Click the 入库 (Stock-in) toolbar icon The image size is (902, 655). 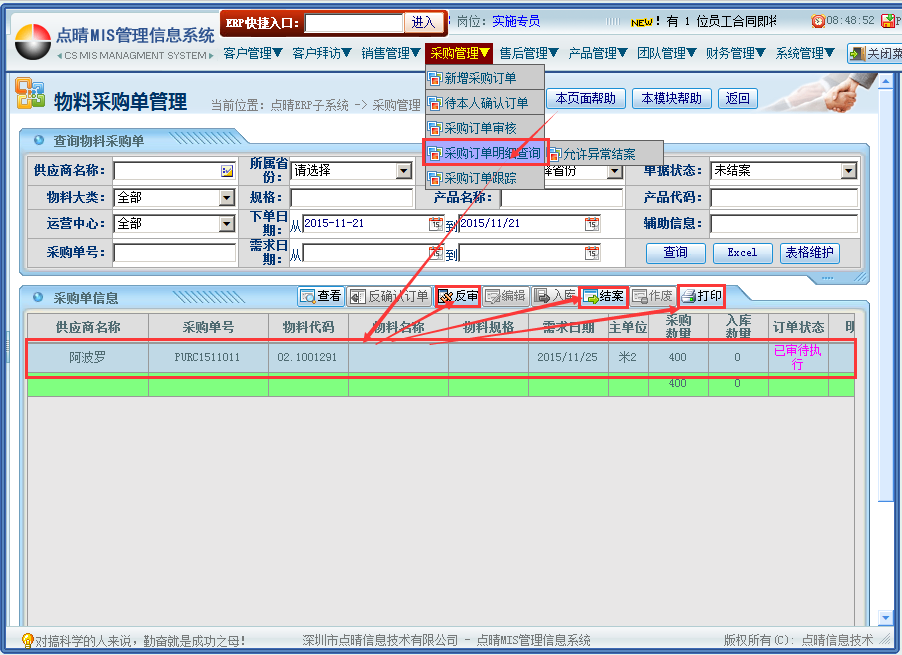point(555,296)
